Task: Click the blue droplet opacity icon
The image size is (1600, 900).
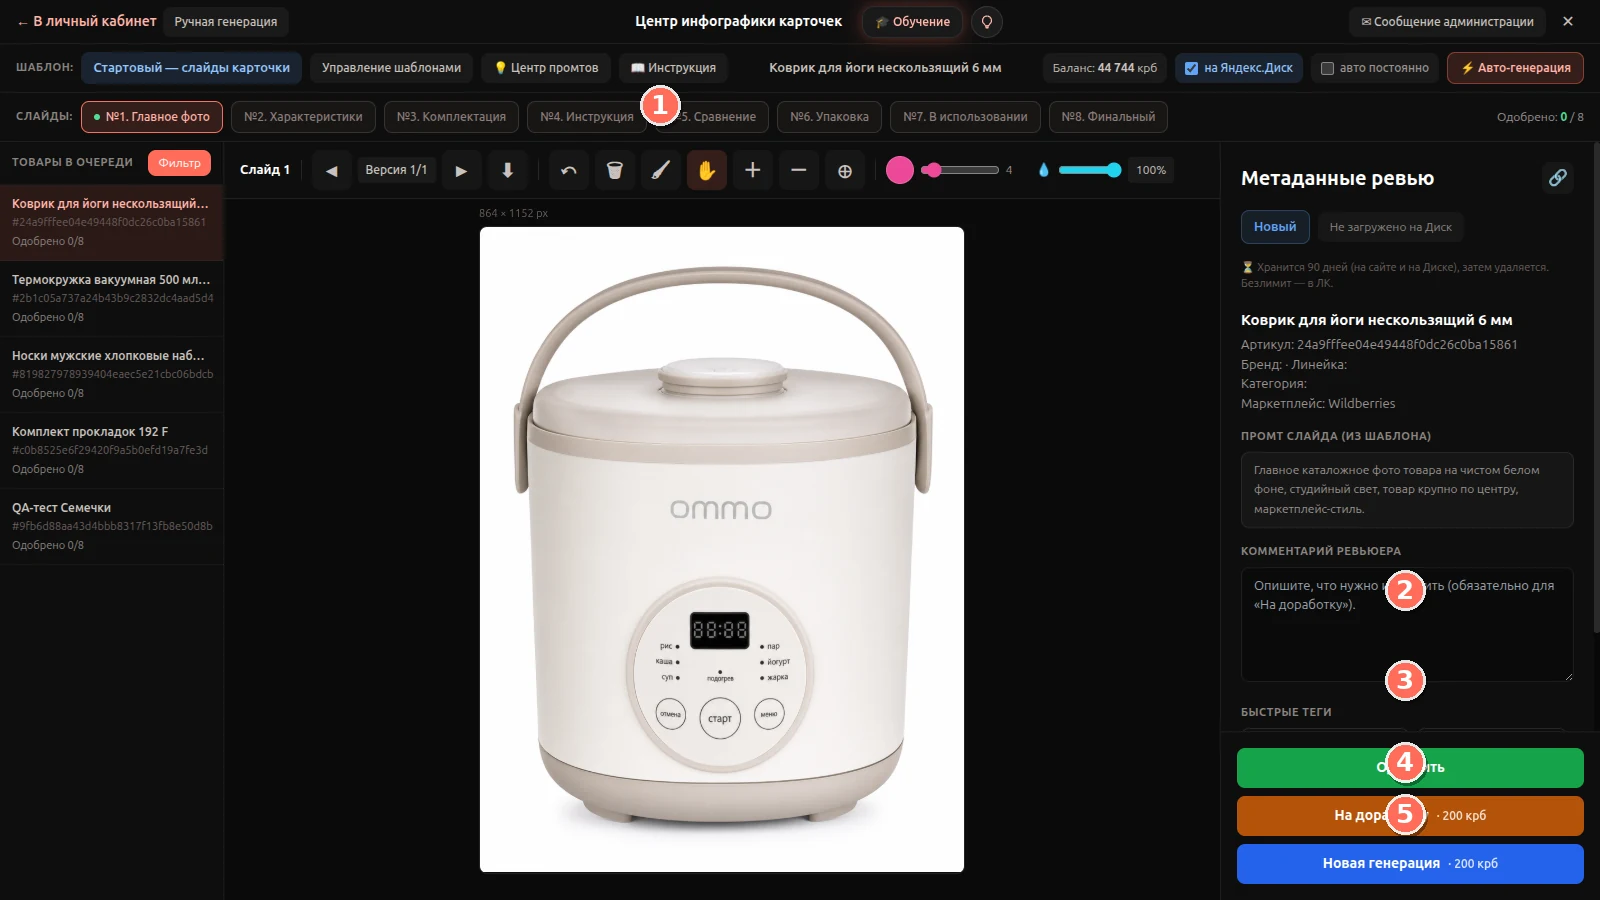Action: click(x=1044, y=170)
